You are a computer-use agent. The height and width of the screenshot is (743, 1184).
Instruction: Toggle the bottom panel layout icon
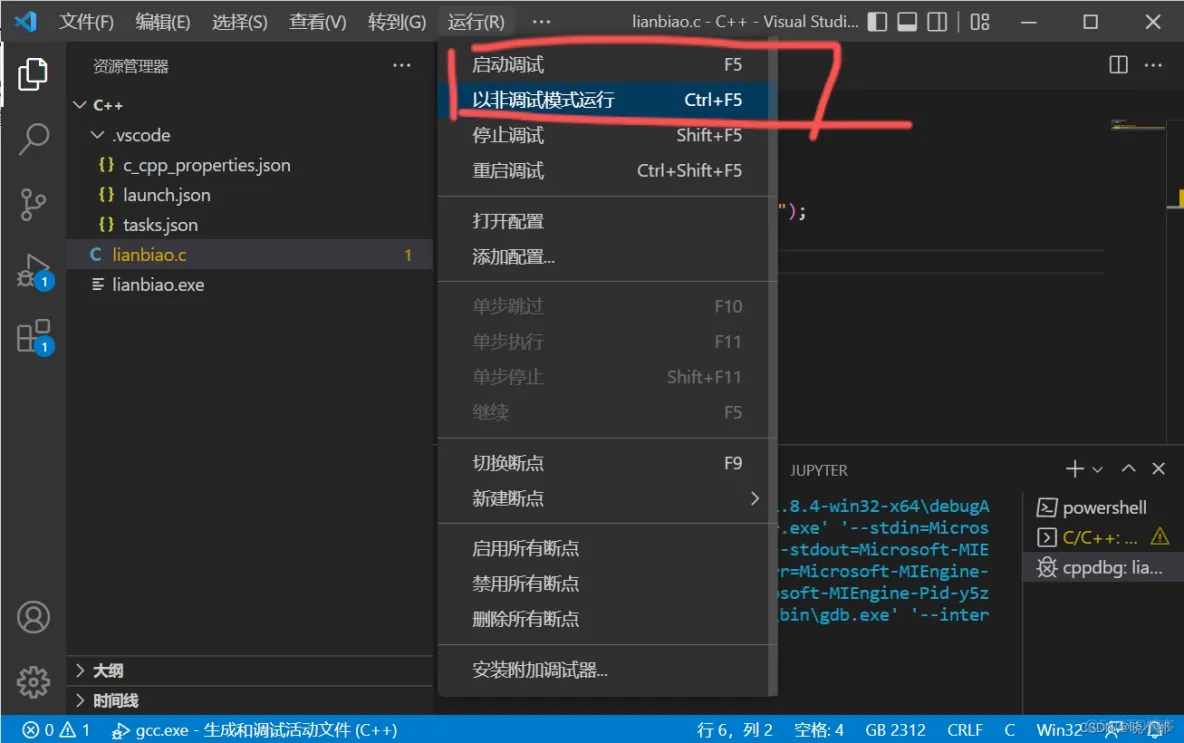coord(907,22)
